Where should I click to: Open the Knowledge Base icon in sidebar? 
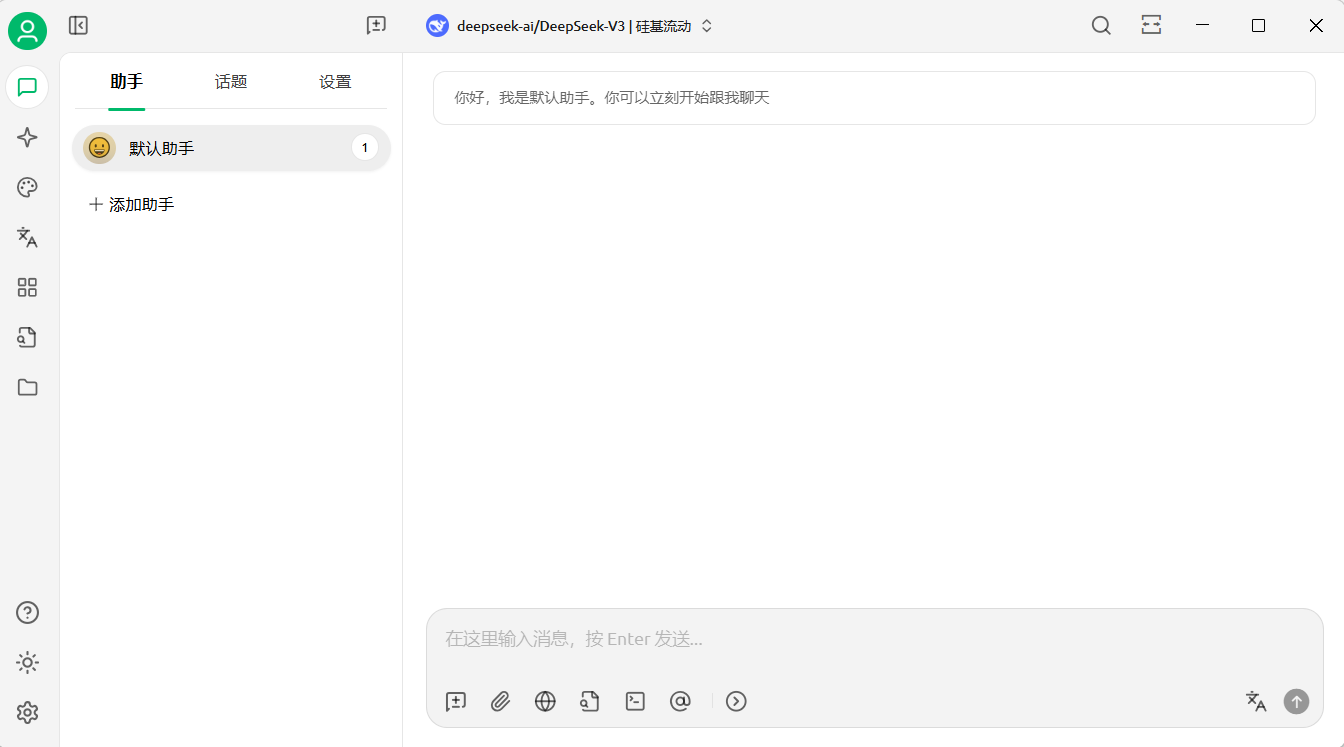click(x=27, y=338)
